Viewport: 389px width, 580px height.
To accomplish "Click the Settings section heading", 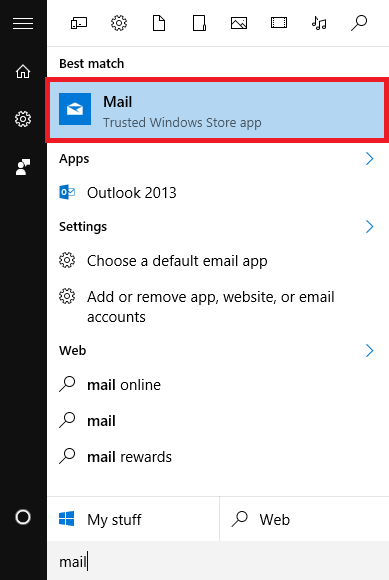I will click(x=83, y=227).
